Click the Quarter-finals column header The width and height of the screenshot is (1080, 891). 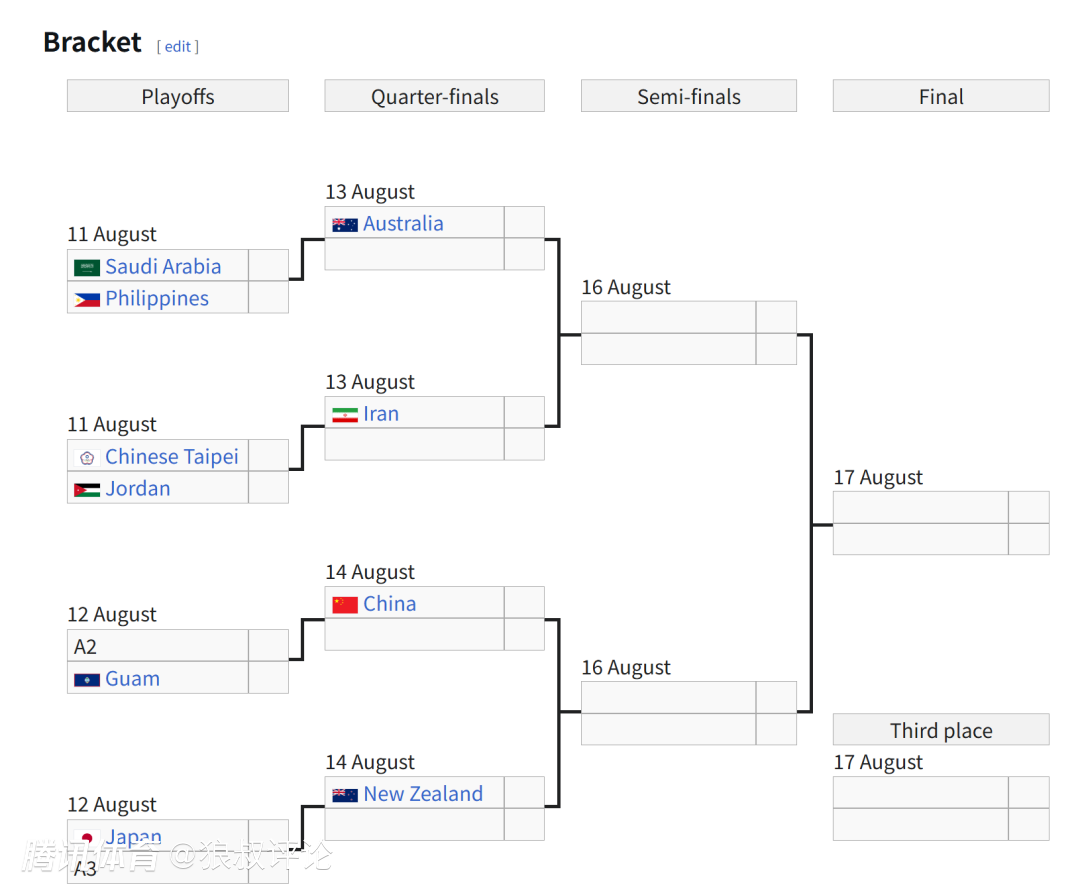(434, 97)
